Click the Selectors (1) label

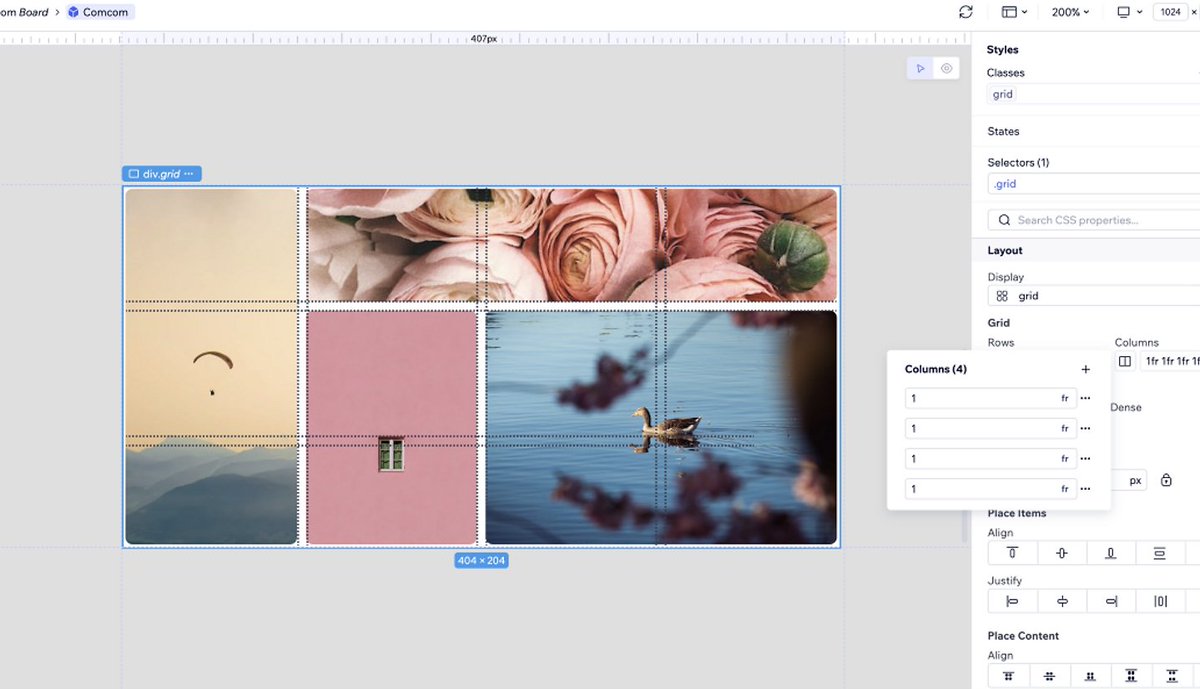pos(1018,162)
